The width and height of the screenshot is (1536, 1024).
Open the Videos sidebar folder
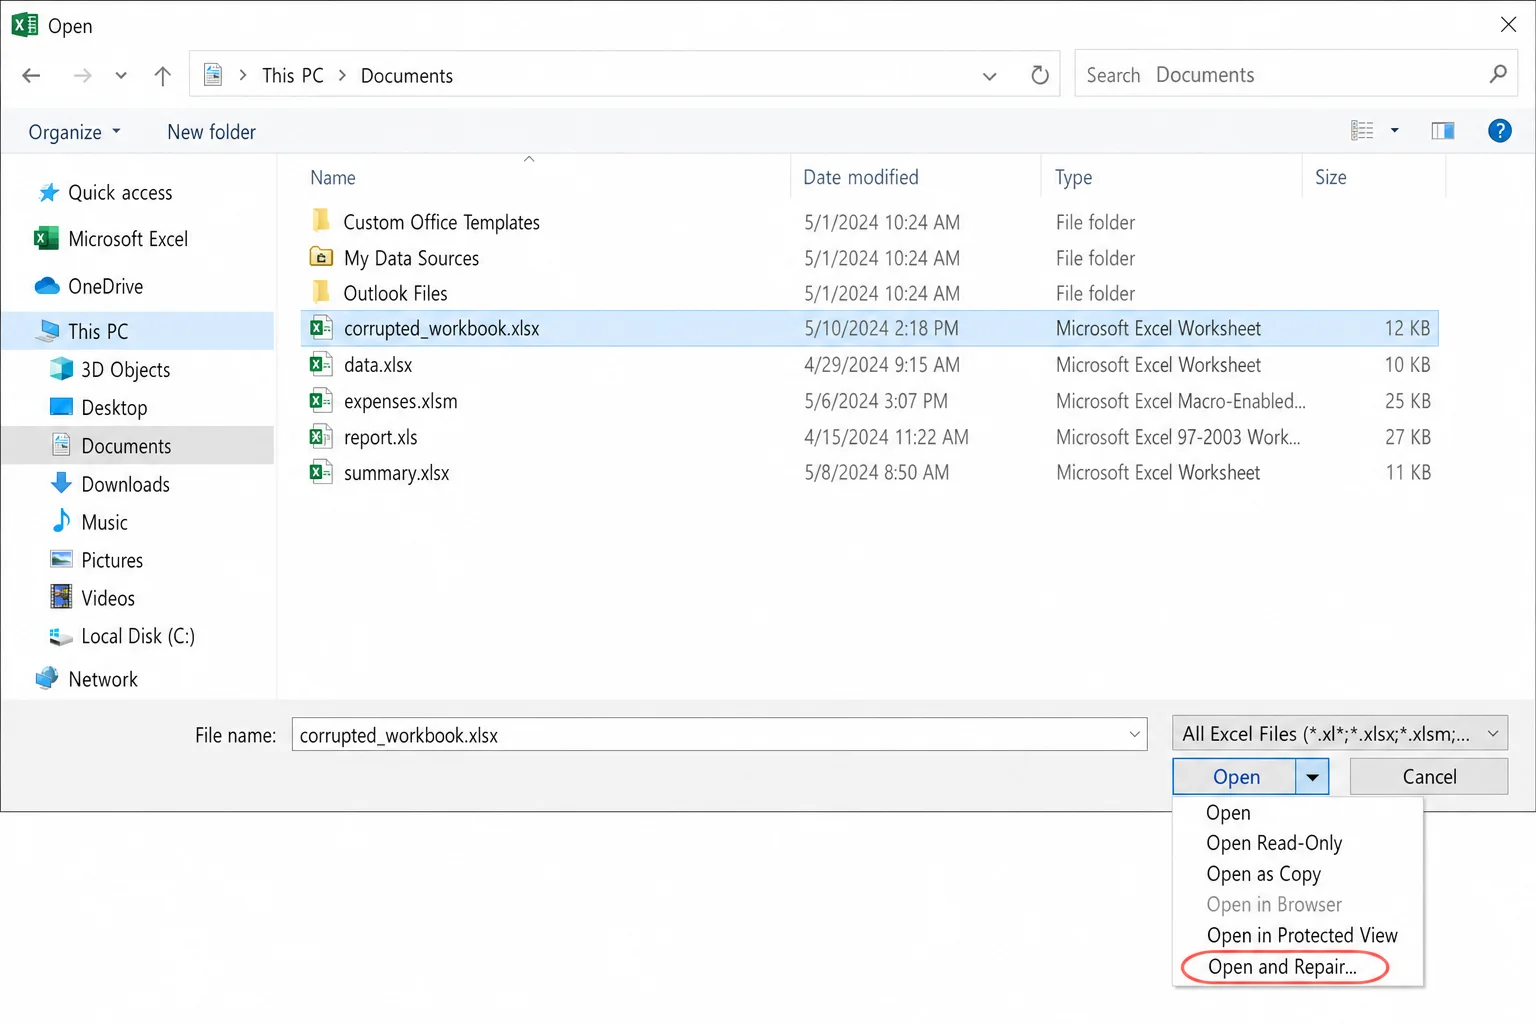coord(108,598)
